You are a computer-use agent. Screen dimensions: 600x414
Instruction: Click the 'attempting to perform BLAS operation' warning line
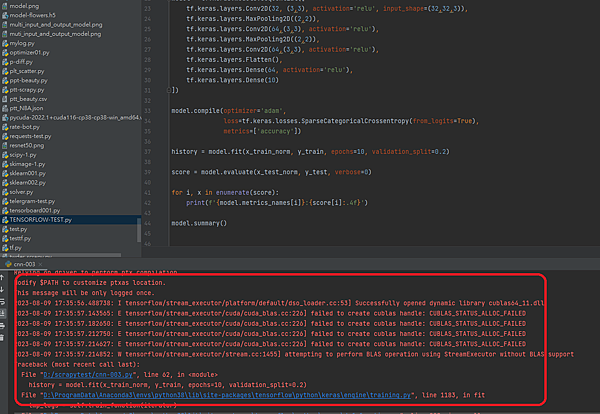click(x=295, y=354)
